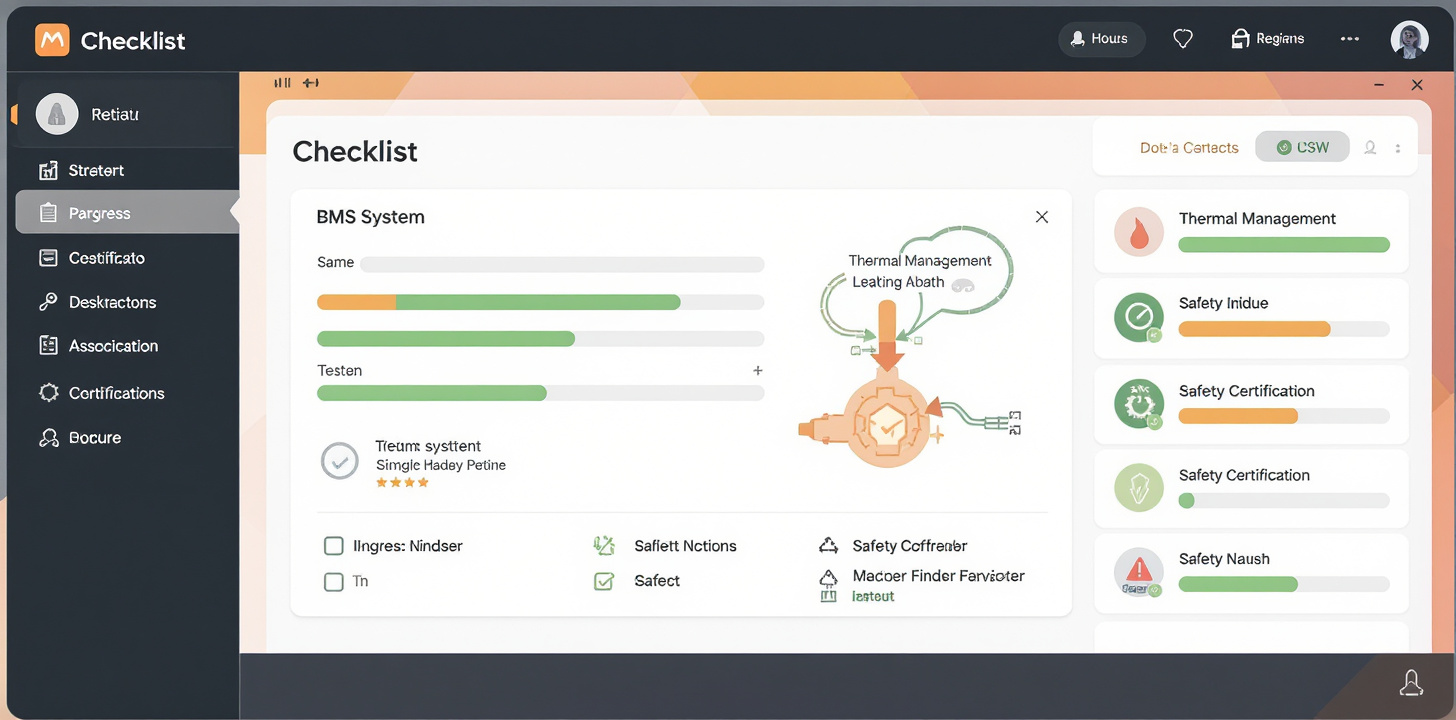Viewport: 1456px width, 720px height.
Task: Click the heart icon in top bar
Action: pyautogui.click(x=1183, y=39)
